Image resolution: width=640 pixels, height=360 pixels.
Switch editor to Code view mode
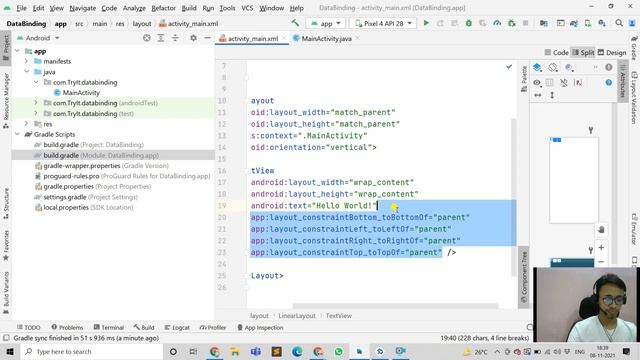click(x=557, y=53)
